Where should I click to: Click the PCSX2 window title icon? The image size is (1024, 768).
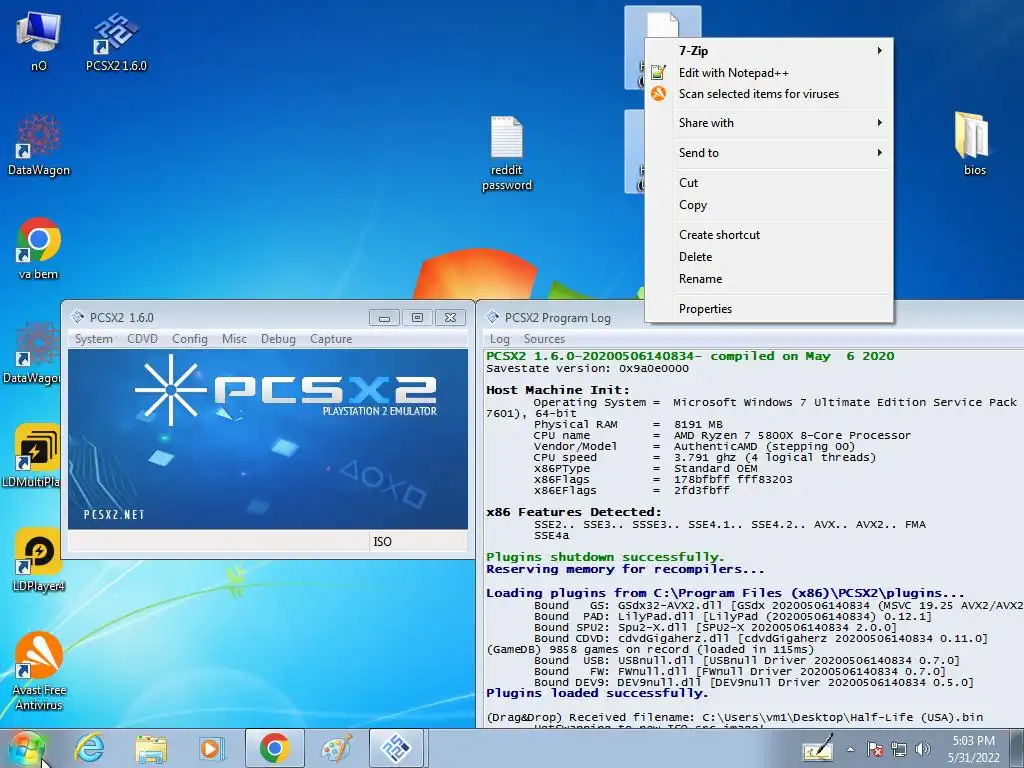coord(77,317)
